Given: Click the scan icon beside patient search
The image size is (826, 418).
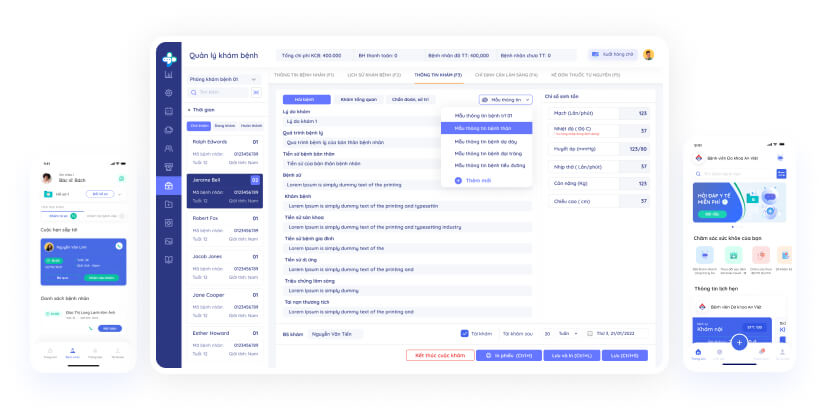Looking at the screenshot, I should 256,92.
